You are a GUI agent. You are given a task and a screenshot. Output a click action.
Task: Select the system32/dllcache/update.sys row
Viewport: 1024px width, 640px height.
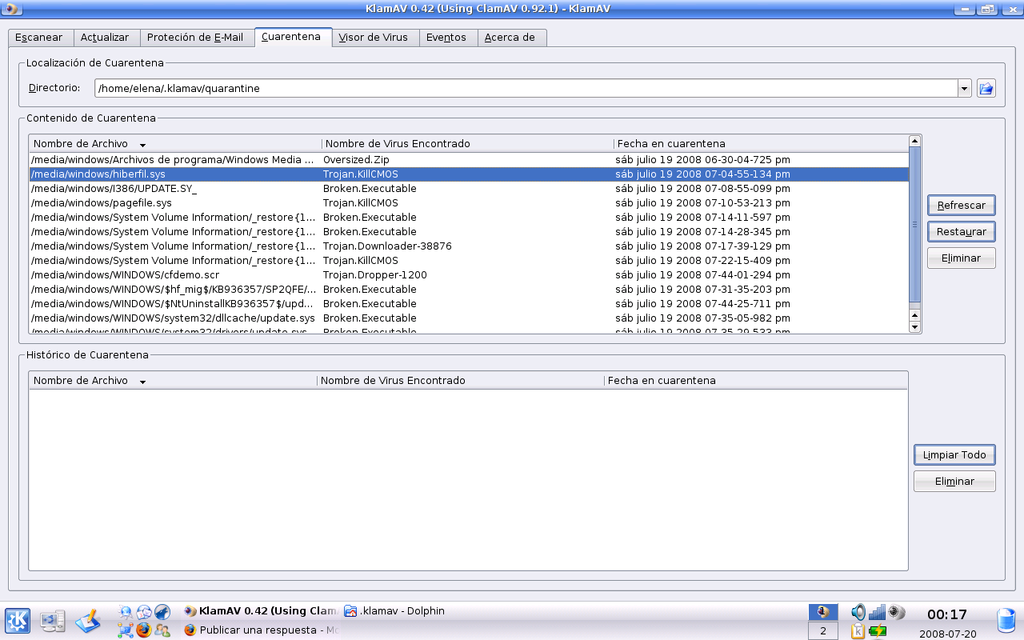click(469, 318)
